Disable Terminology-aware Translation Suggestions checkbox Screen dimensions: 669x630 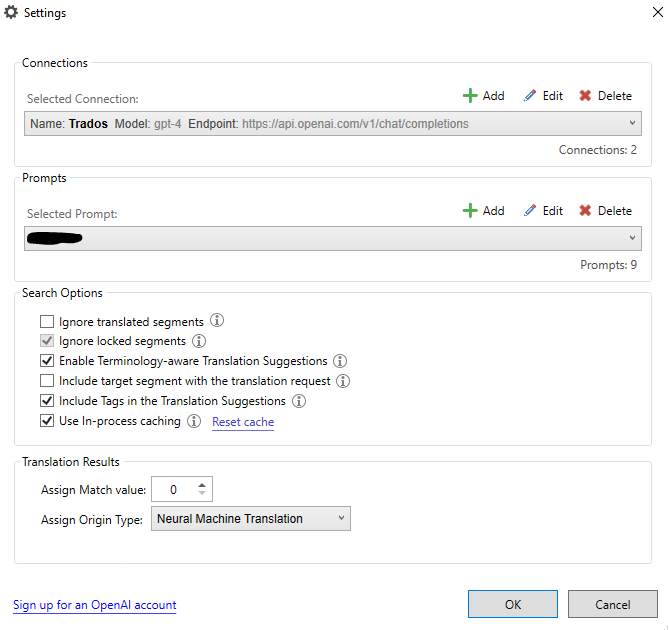(47, 361)
